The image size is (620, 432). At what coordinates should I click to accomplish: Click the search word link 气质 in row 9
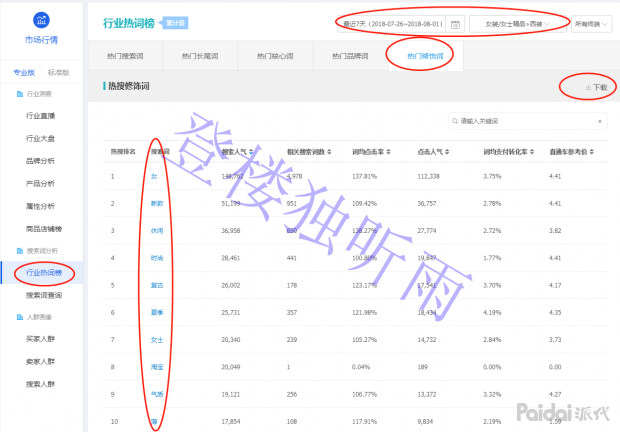pyautogui.click(x=157, y=394)
